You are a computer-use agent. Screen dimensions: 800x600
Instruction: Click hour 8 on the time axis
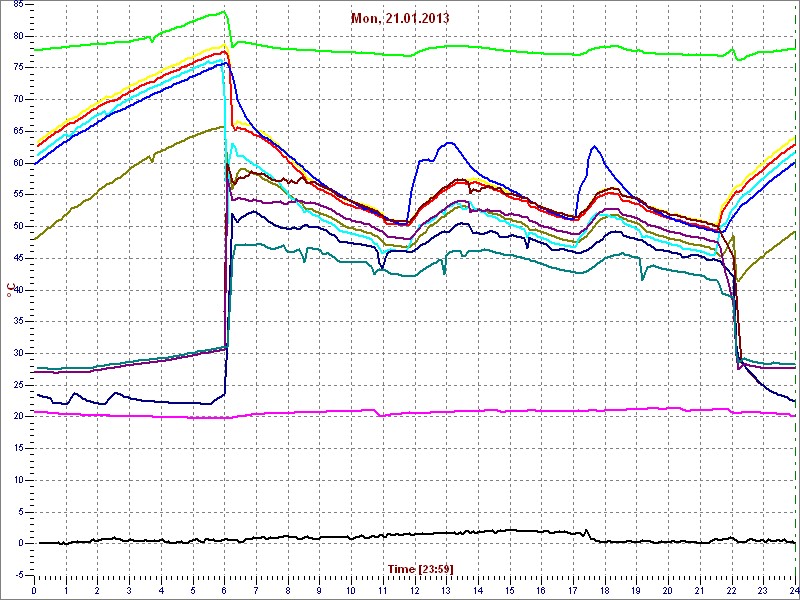point(288,589)
